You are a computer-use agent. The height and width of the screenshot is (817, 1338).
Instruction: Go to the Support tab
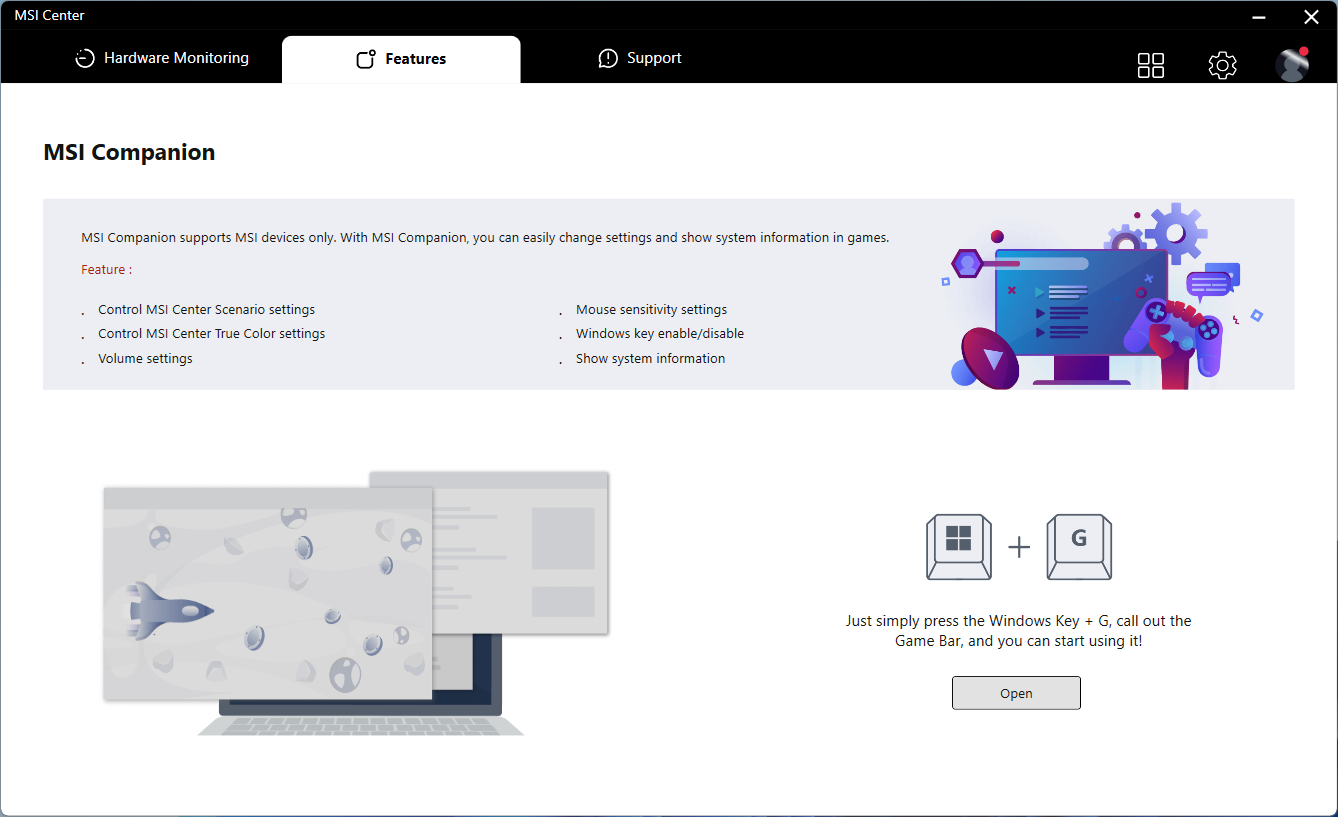click(640, 59)
